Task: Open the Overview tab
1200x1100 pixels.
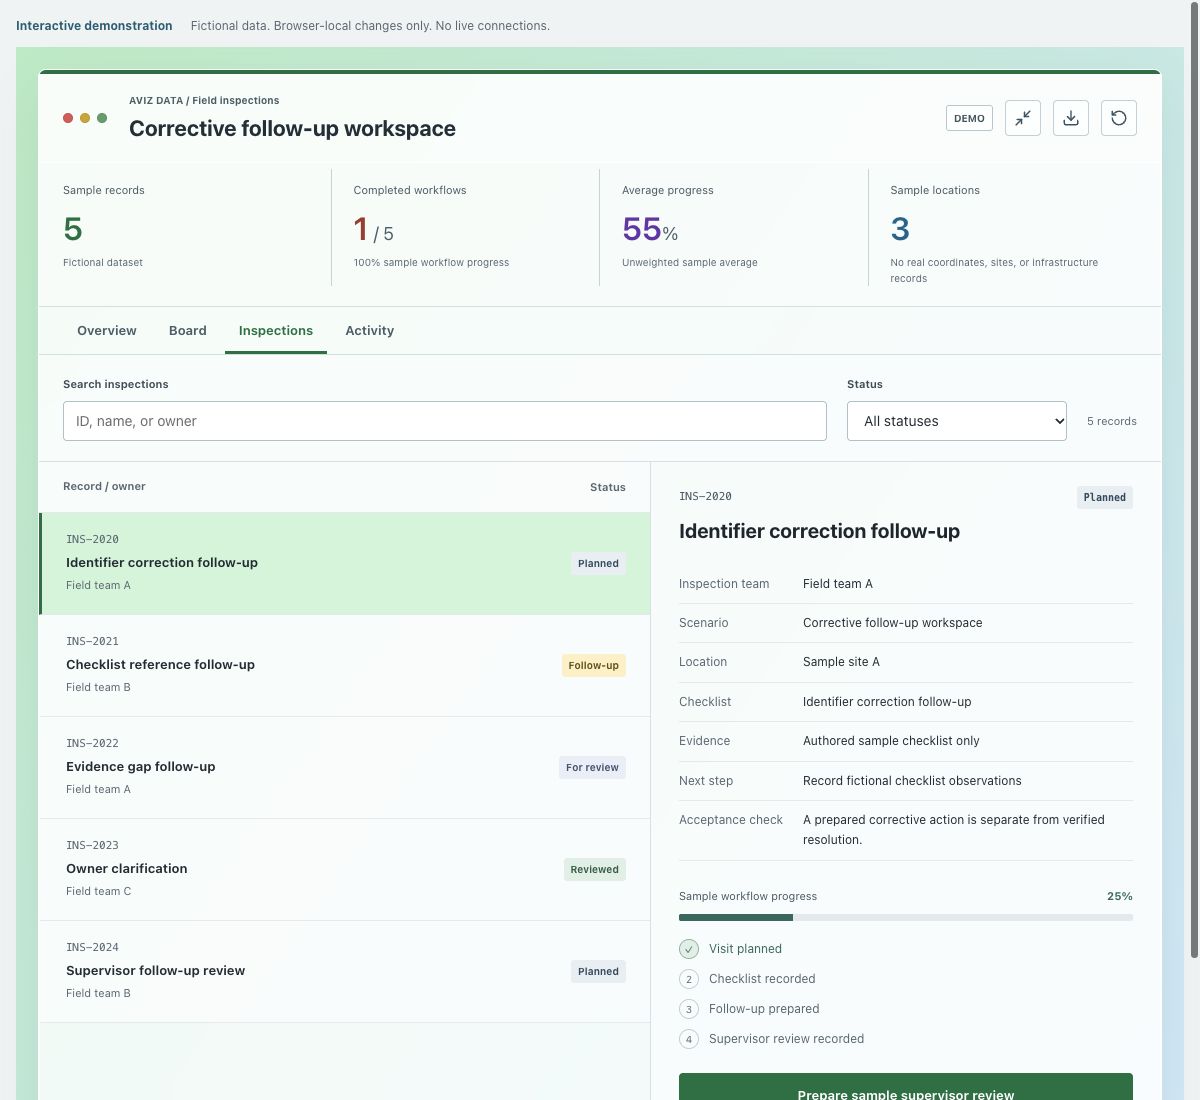Action: click(107, 331)
